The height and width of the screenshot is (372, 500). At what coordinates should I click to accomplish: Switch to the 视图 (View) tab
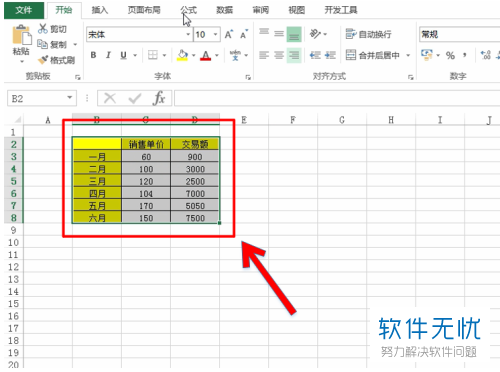coord(296,10)
